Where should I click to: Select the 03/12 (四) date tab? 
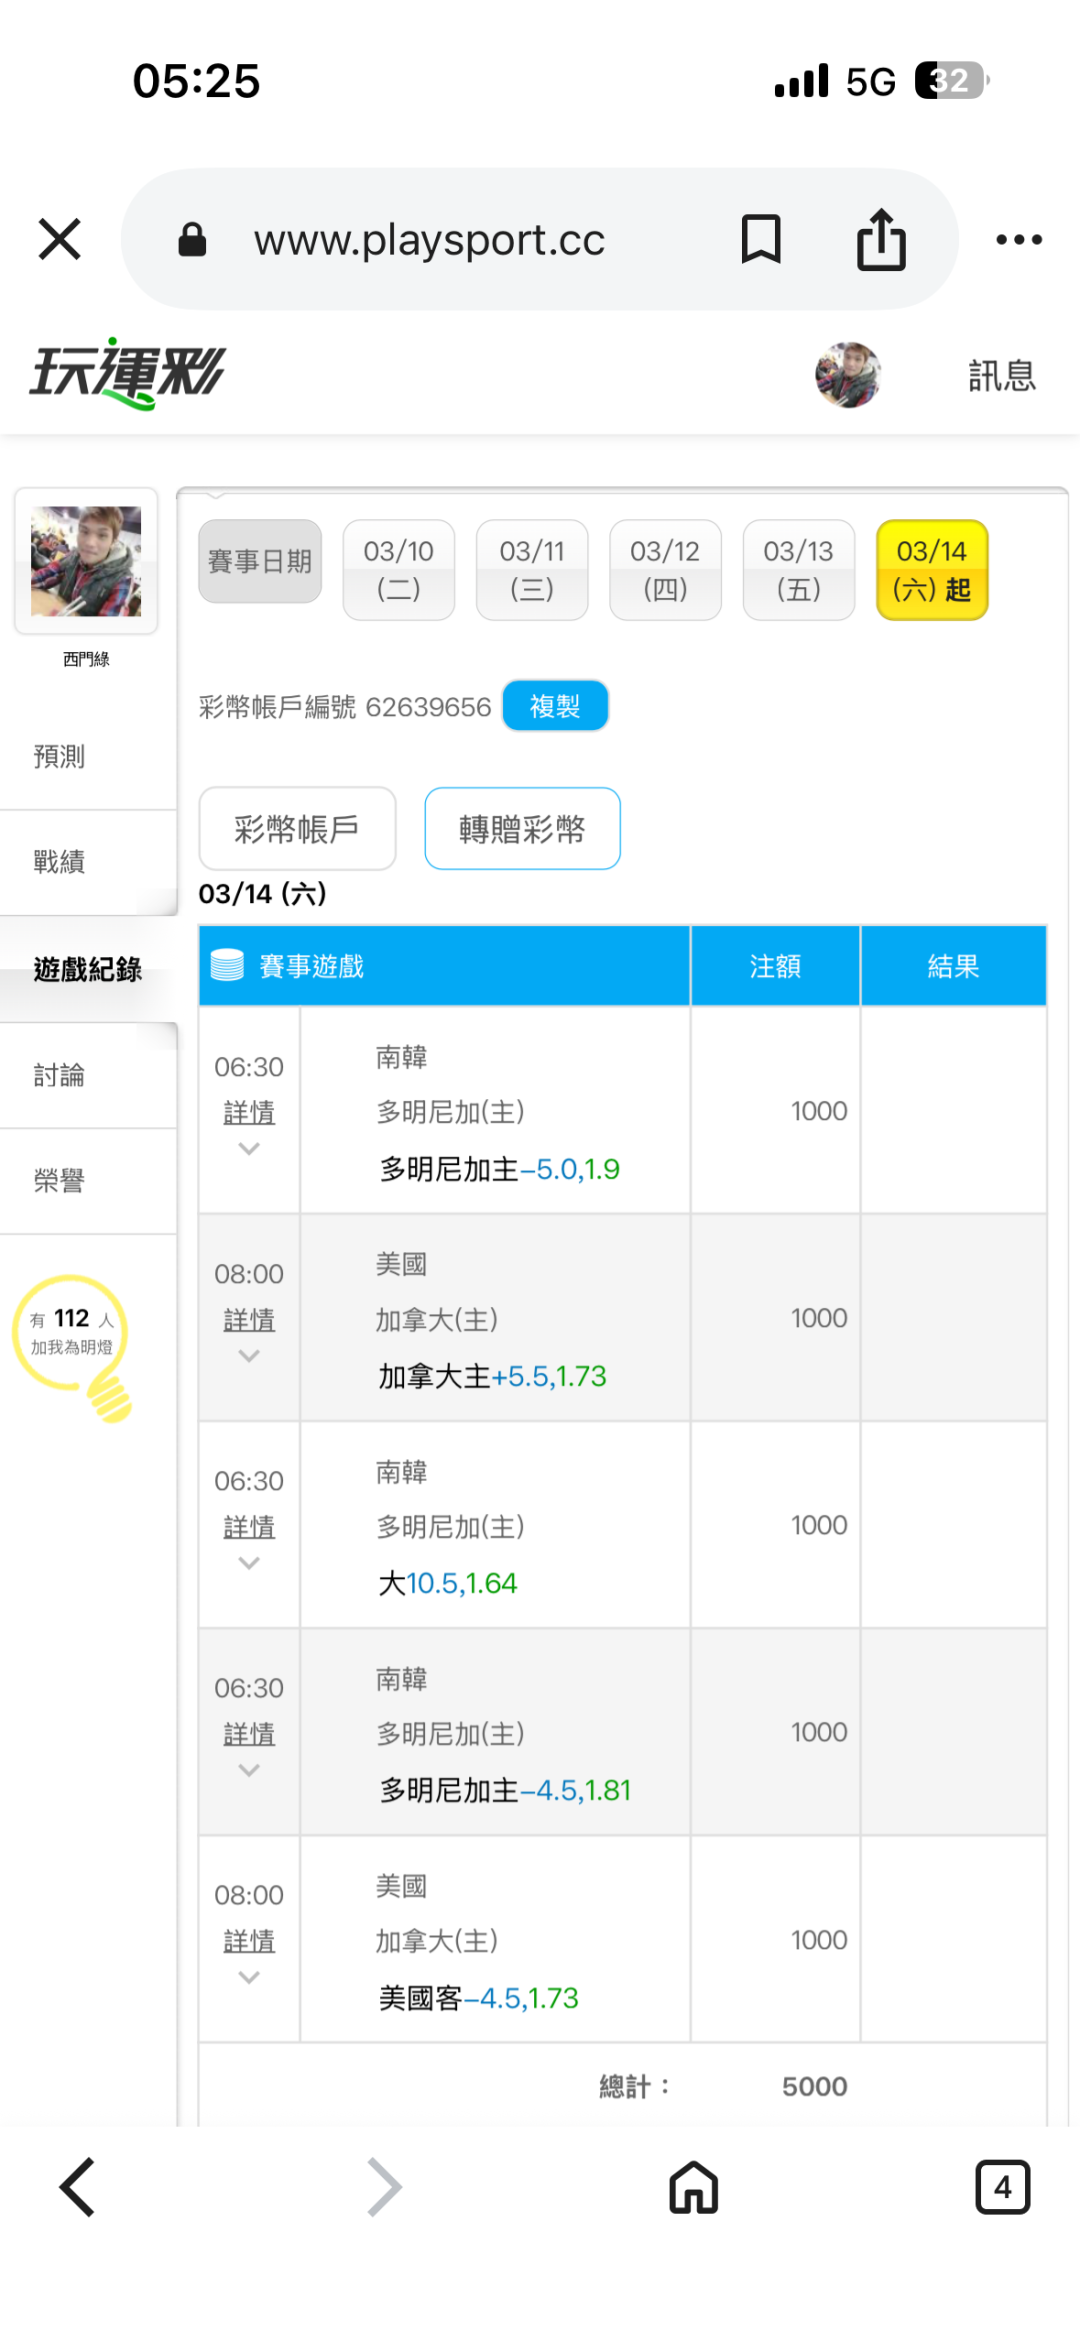[x=665, y=570]
